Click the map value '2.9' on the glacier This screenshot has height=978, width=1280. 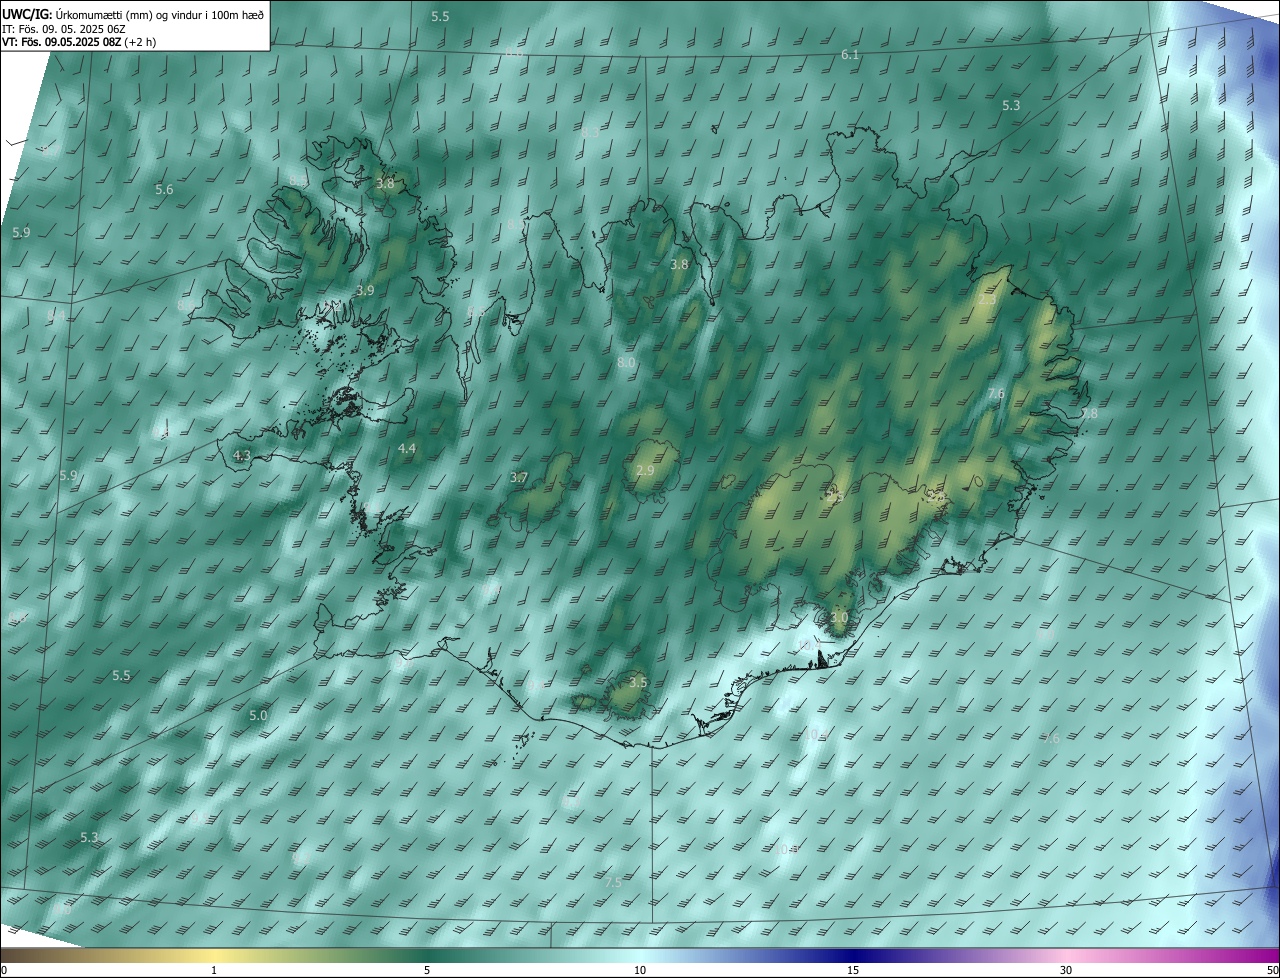[645, 471]
